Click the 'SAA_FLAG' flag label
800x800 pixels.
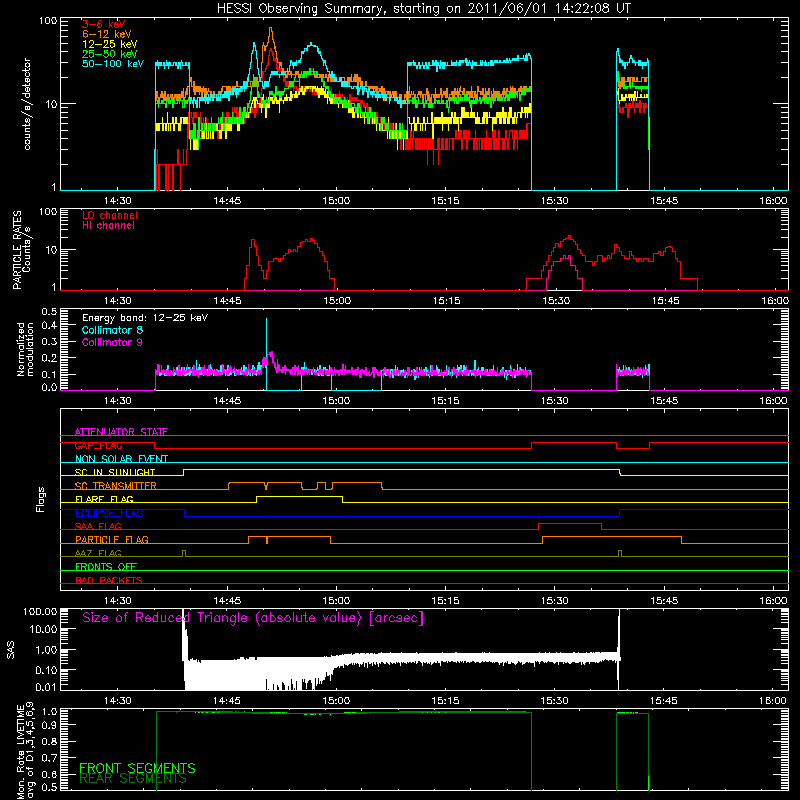coord(98,526)
